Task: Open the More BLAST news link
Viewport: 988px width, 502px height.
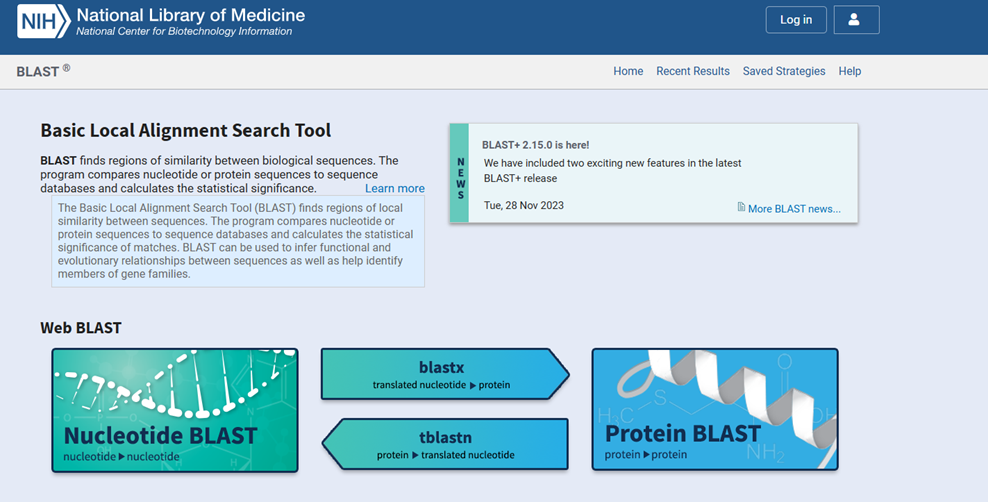Action: [x=794, y=208]
